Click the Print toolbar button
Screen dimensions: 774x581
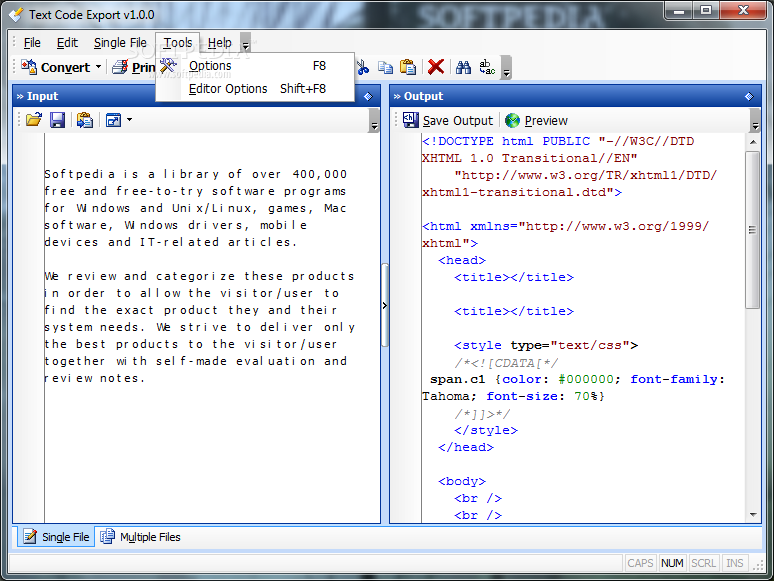click(x=133, y=67)
